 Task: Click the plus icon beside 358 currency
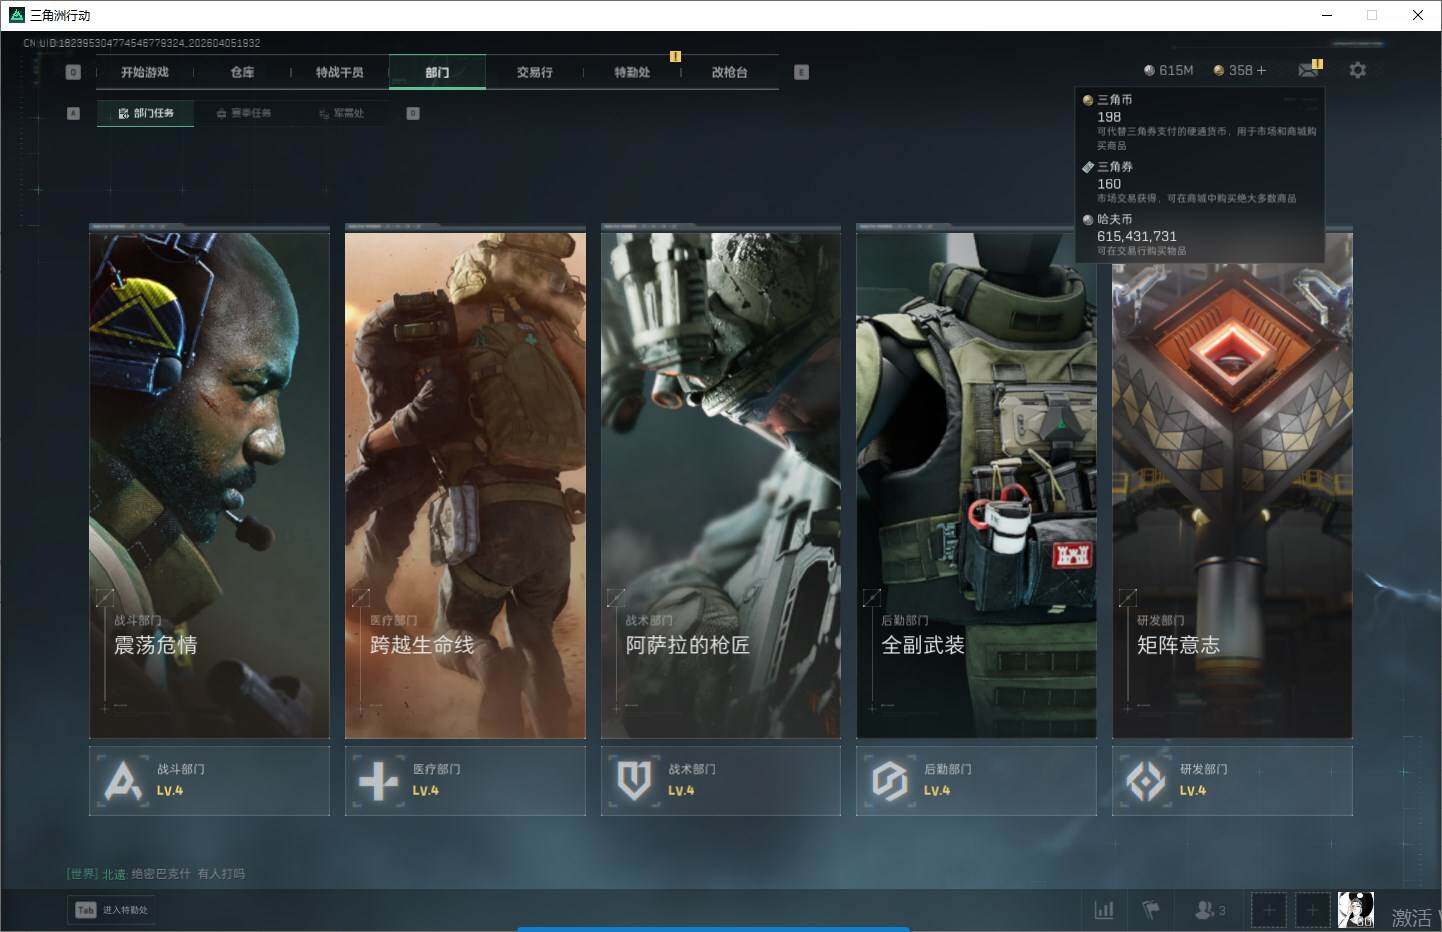1261,70
